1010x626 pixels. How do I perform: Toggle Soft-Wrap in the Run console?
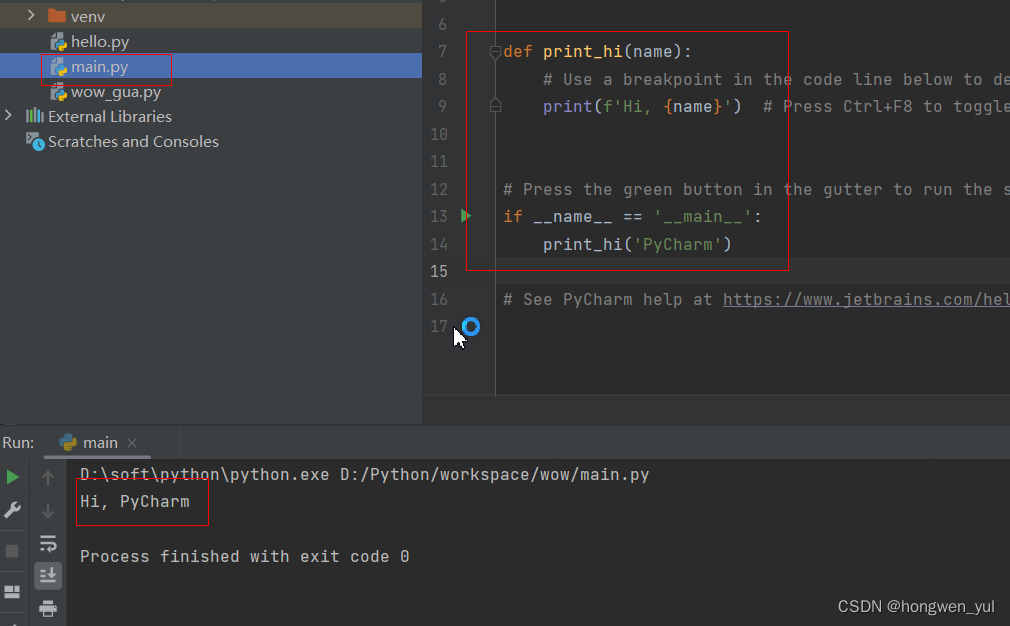coord(48,543)
